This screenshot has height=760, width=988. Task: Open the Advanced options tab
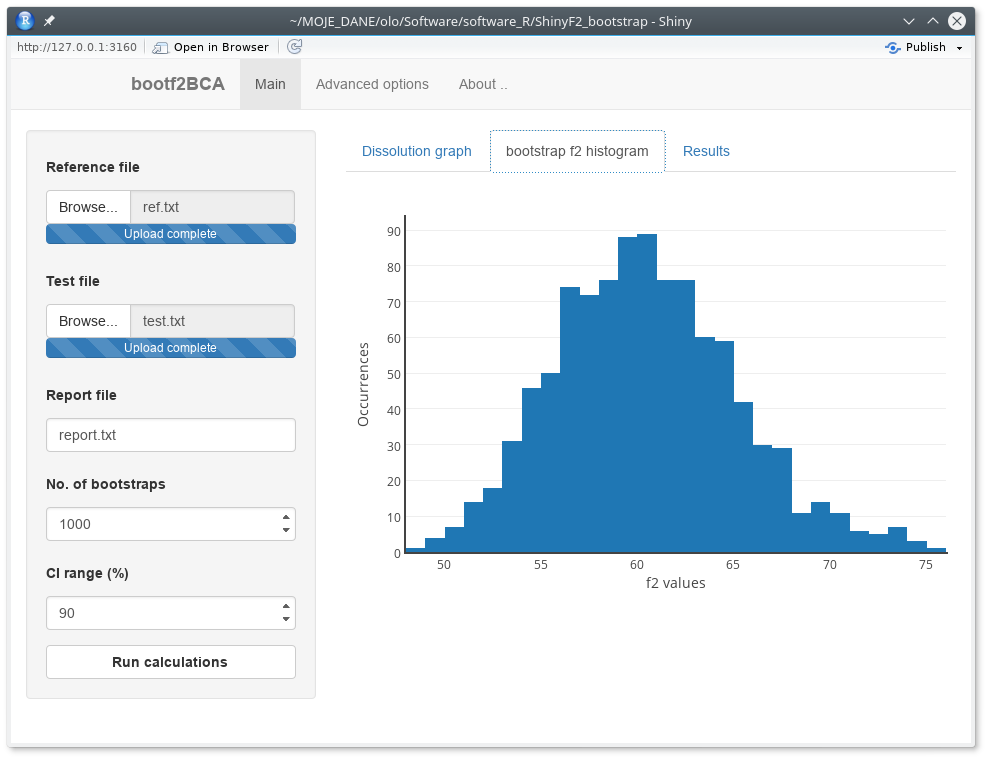(372, 84)
